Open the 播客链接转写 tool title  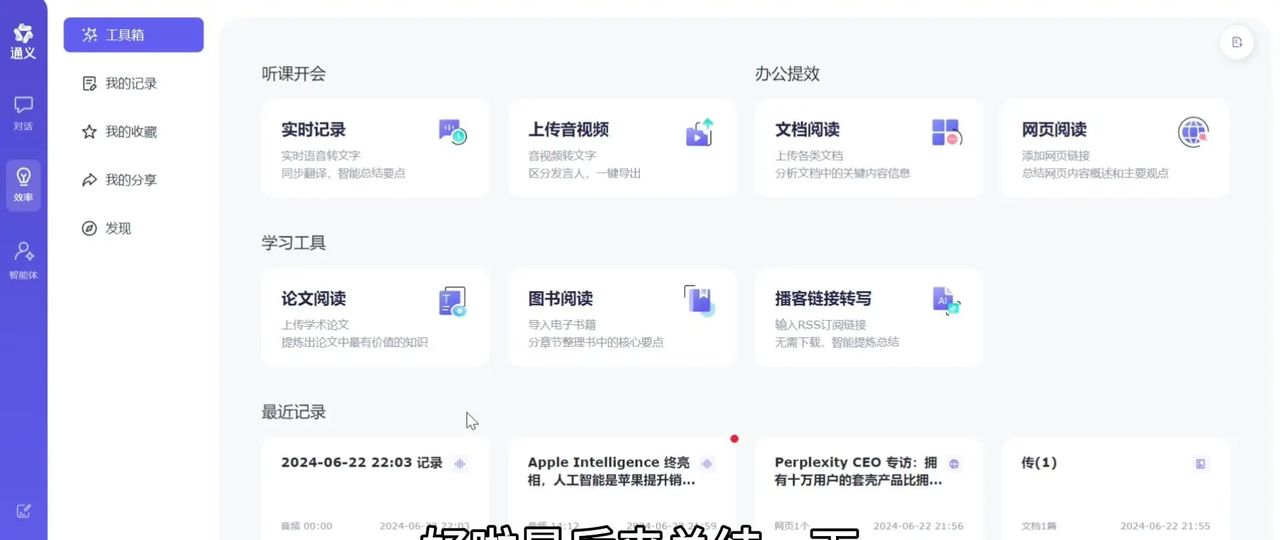pos(823,298)
